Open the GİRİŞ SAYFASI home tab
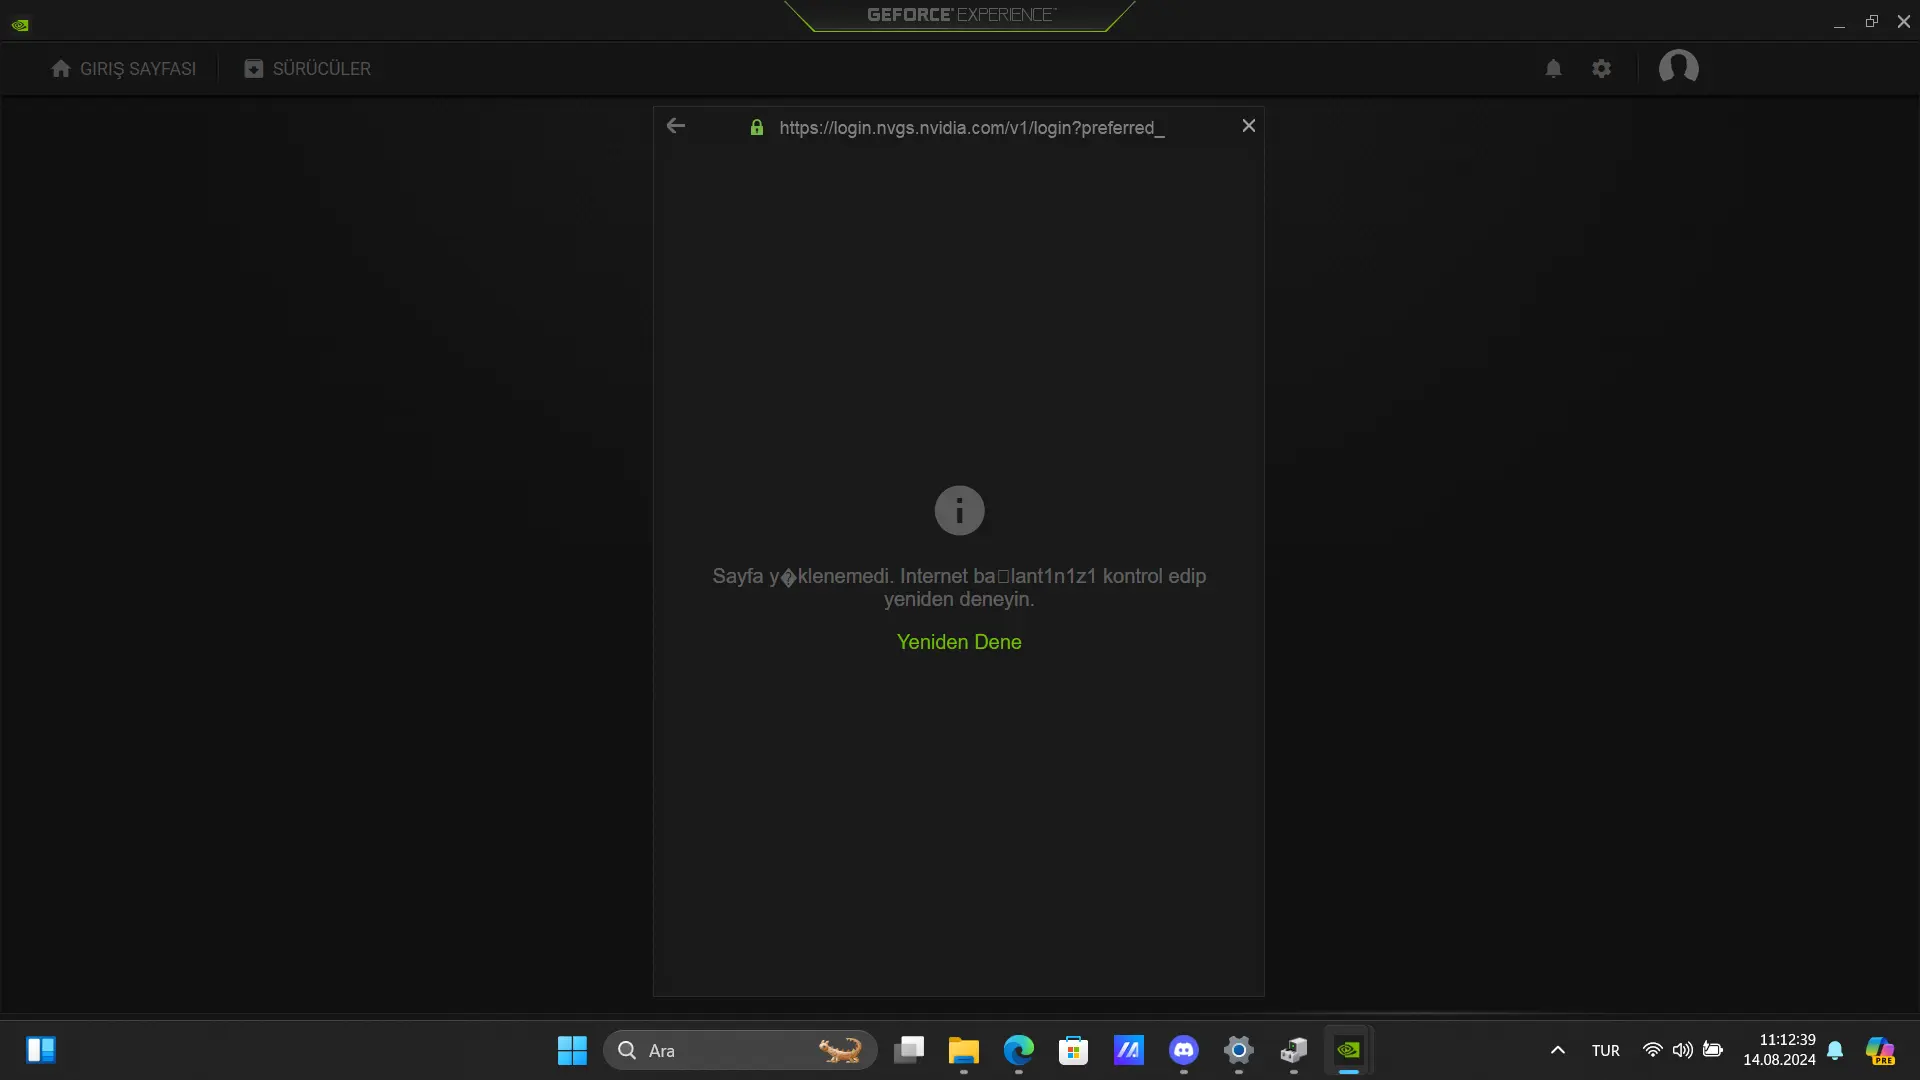The width and height of the screenshot is (1920, 1080). point(123,69)
